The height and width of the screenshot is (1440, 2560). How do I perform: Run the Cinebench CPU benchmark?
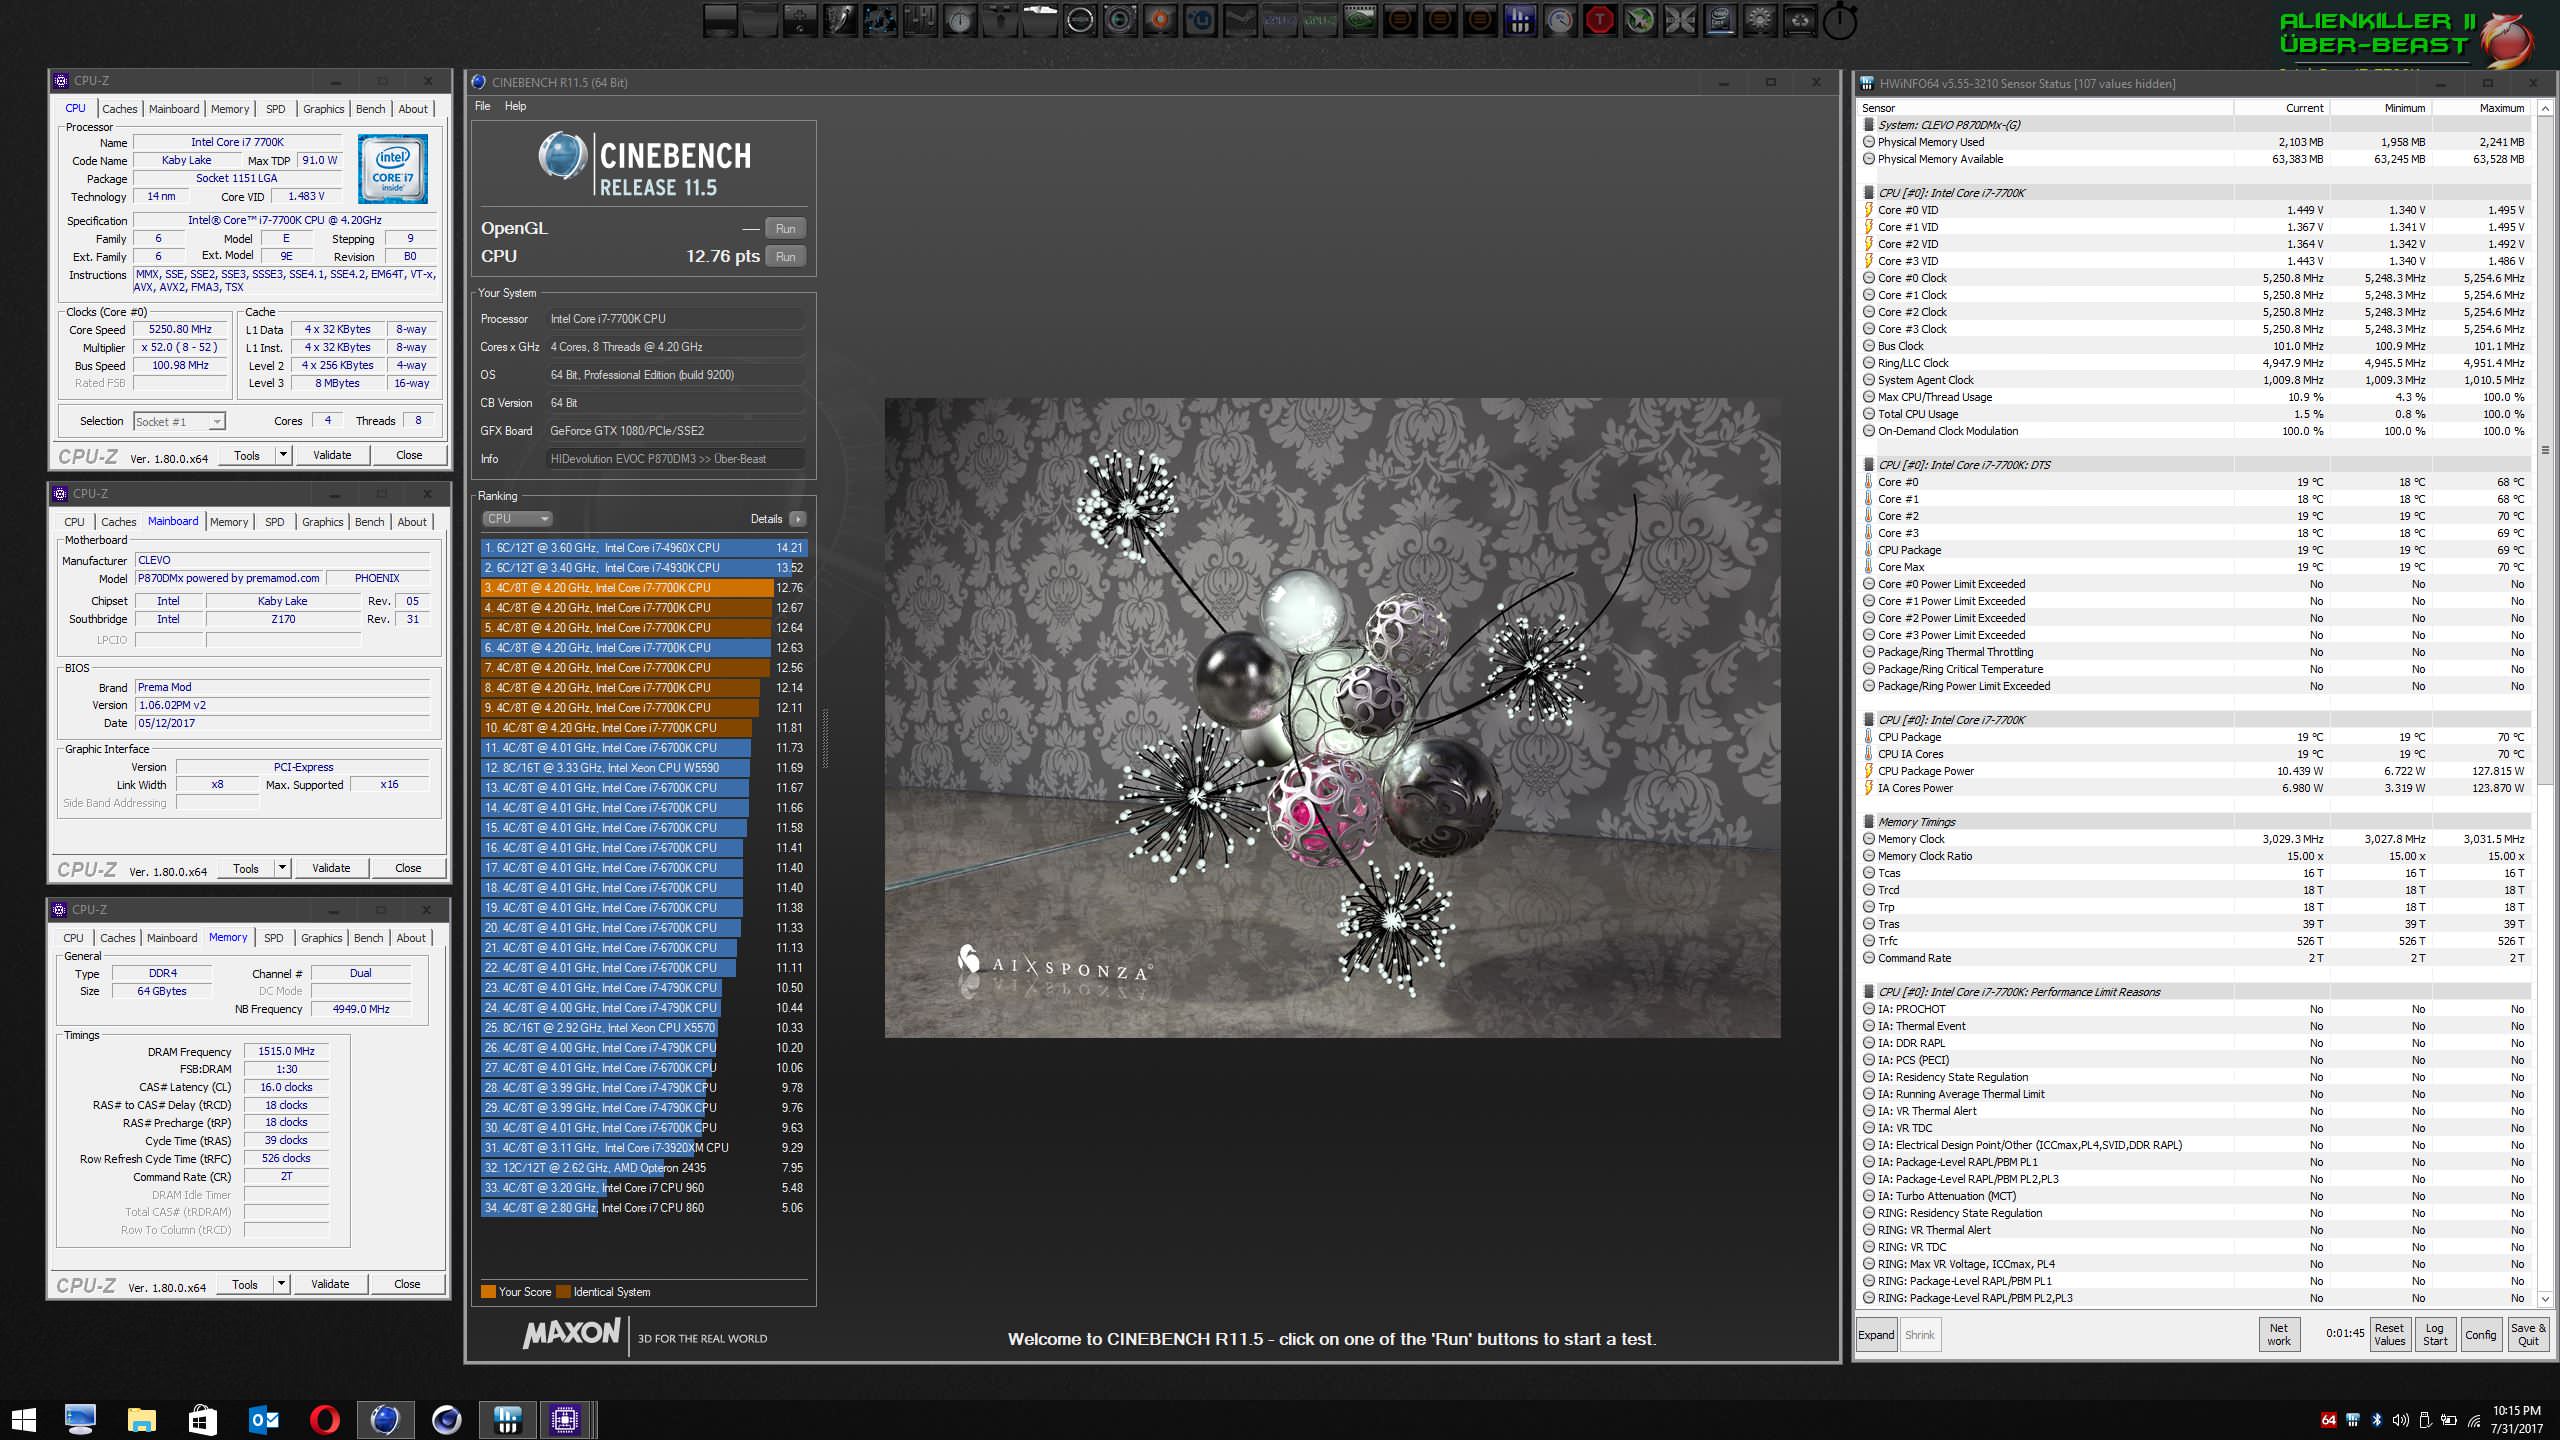point(786,257)
